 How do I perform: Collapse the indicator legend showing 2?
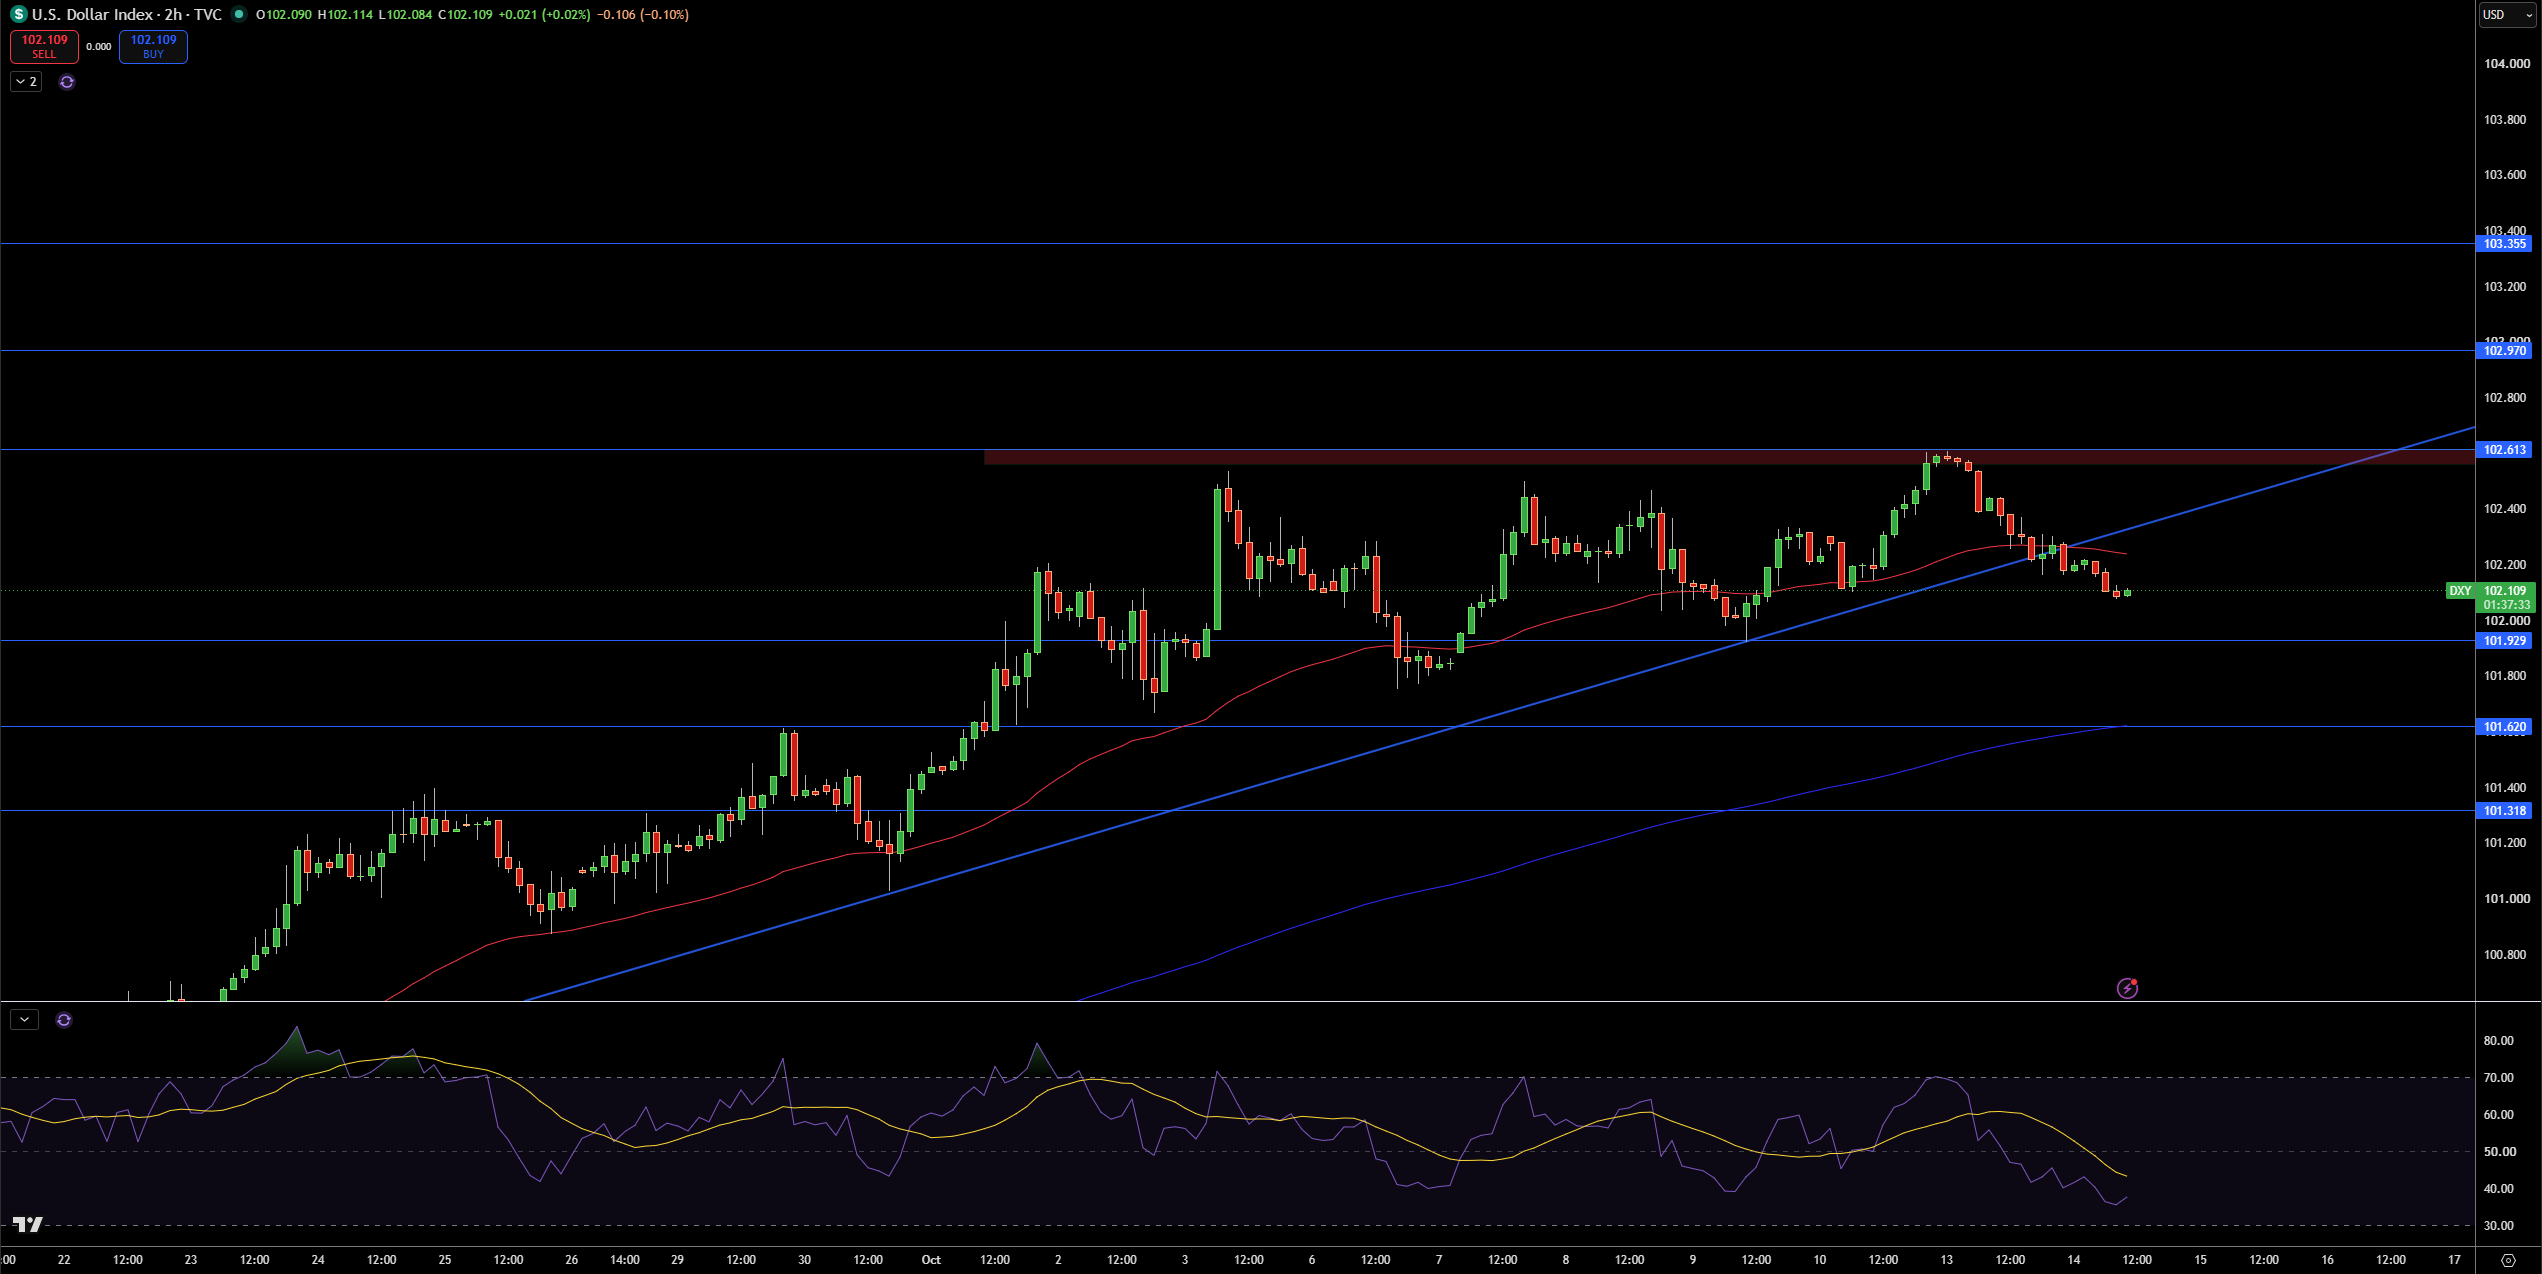[x=26, y=82]
